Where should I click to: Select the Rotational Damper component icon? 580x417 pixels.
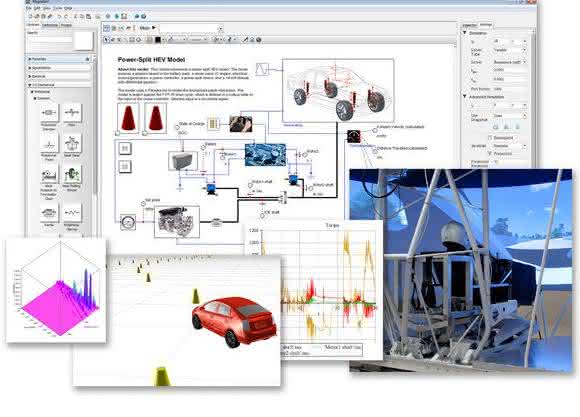click(x=49, y=112)
